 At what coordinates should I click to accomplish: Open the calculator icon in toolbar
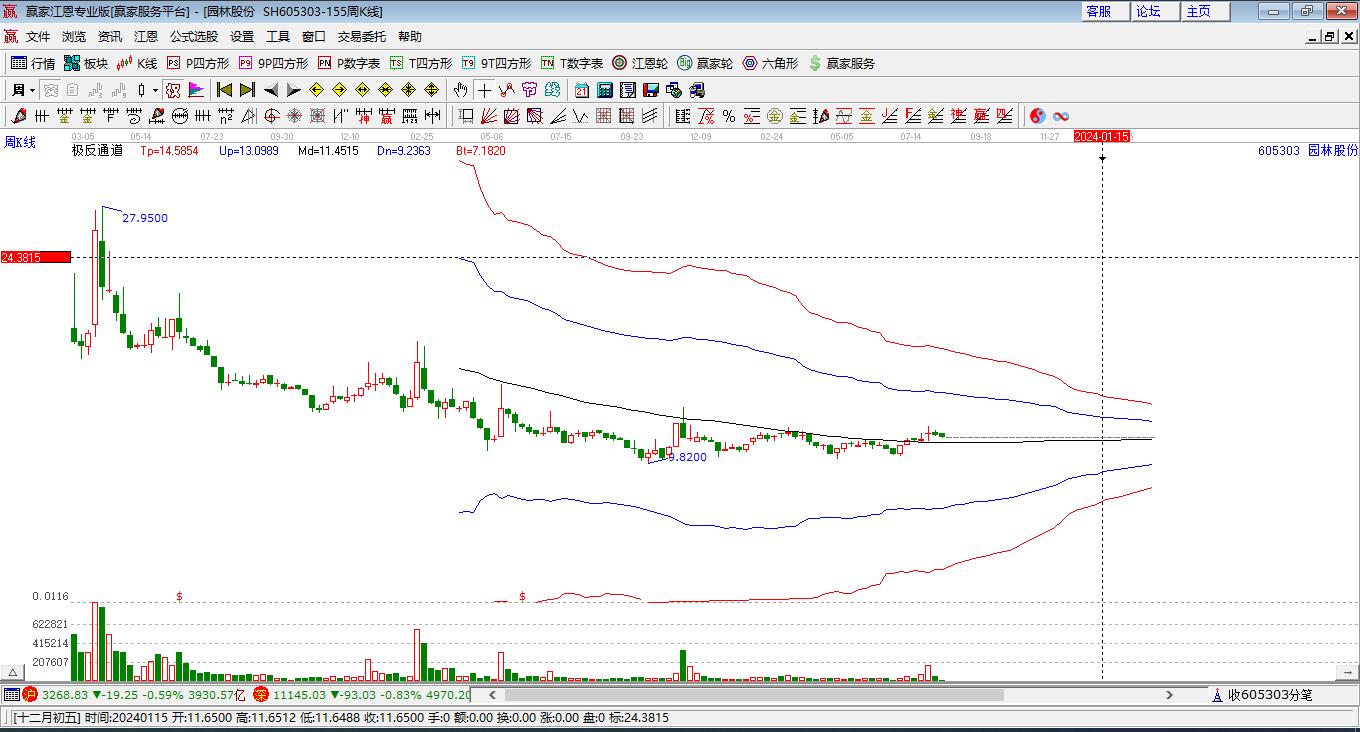604,90
